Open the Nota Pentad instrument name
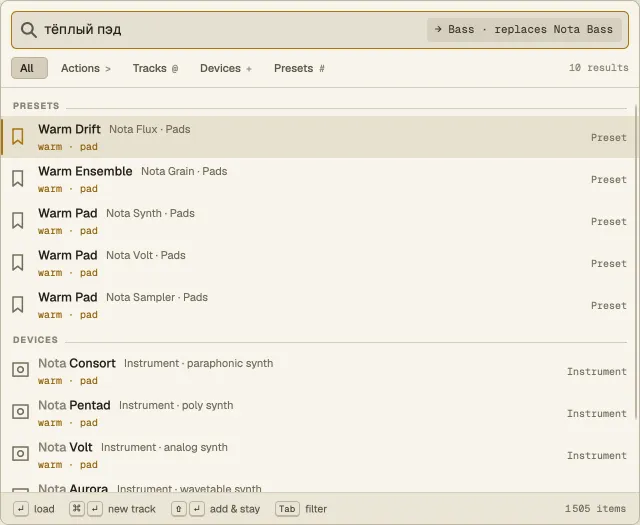Screen dimensions: 640x525 tap(74, 405)
